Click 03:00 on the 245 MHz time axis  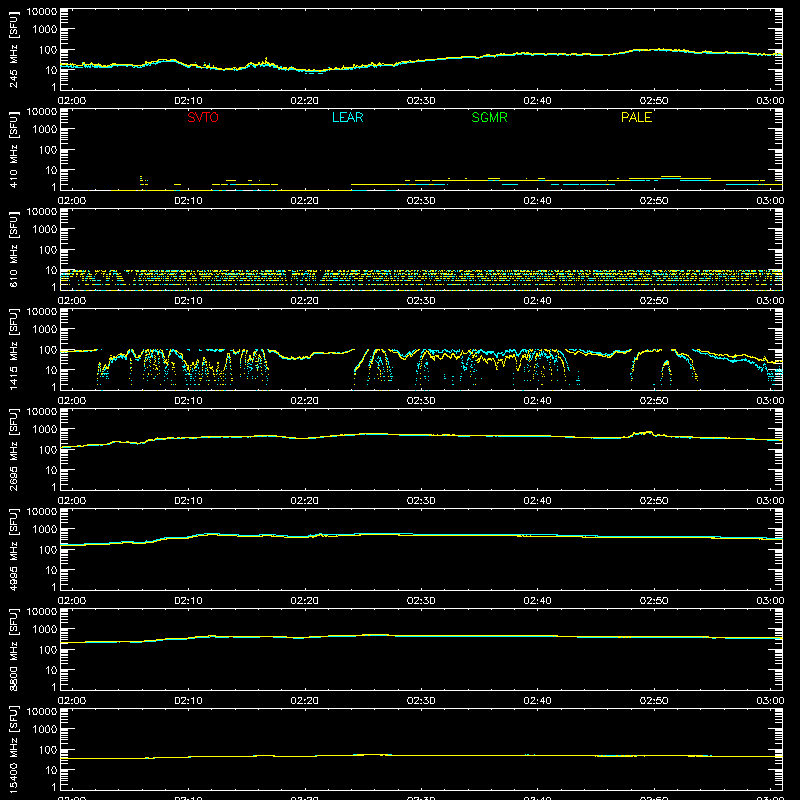[x=770, y=101]
